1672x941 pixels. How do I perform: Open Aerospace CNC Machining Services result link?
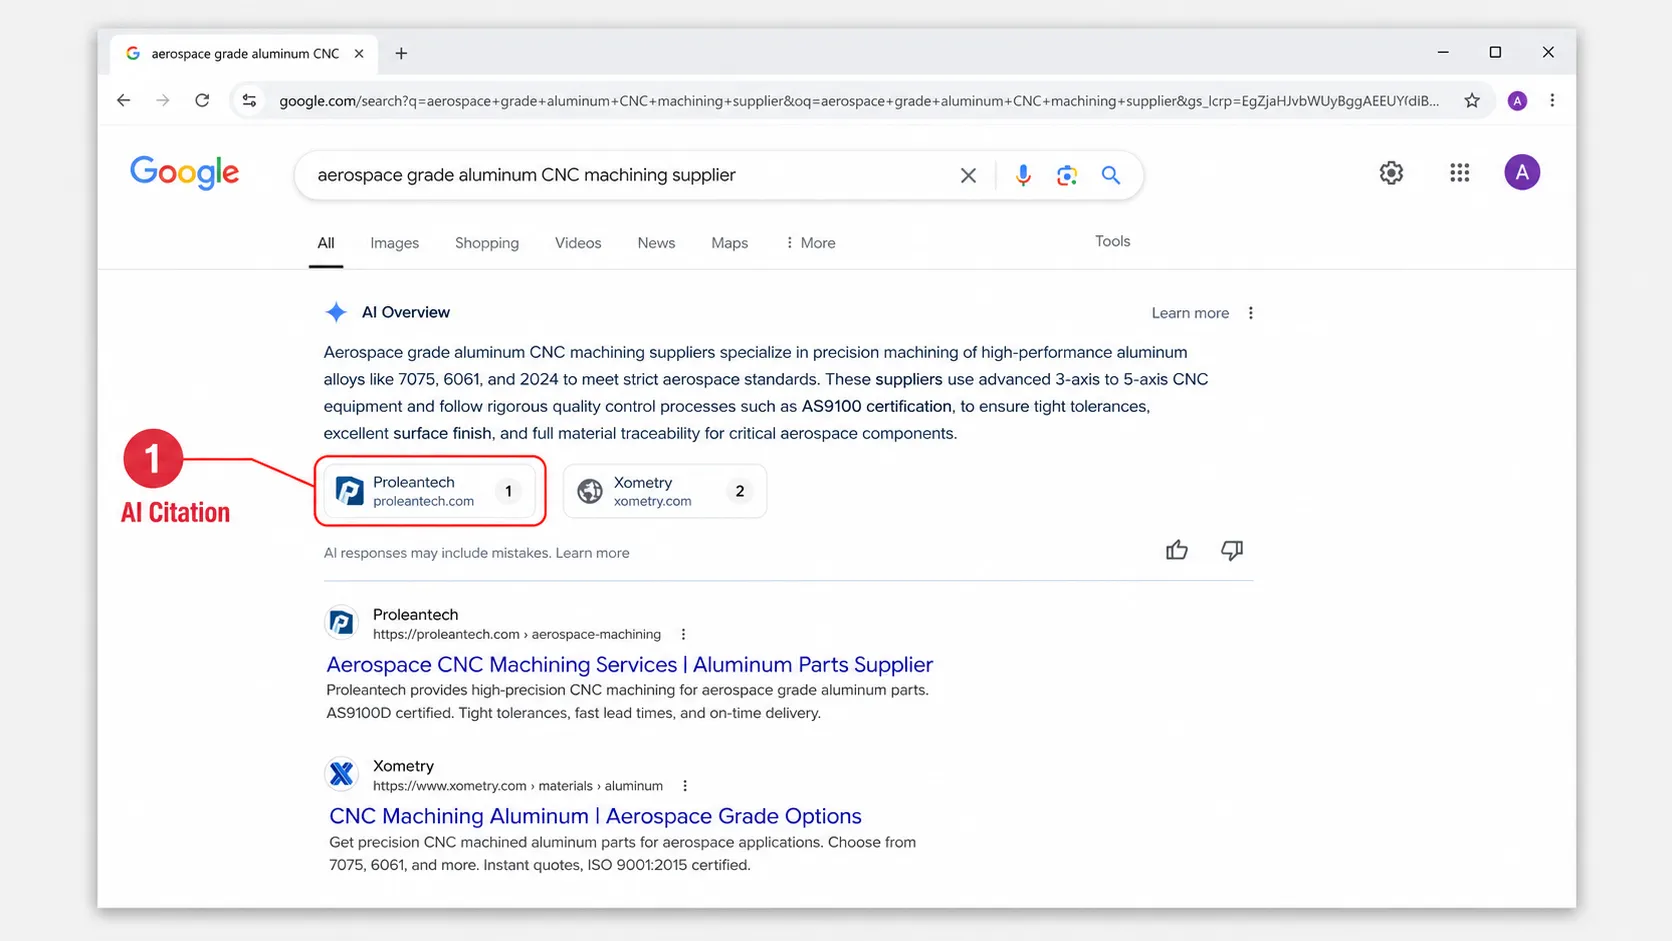coord(630,665)
